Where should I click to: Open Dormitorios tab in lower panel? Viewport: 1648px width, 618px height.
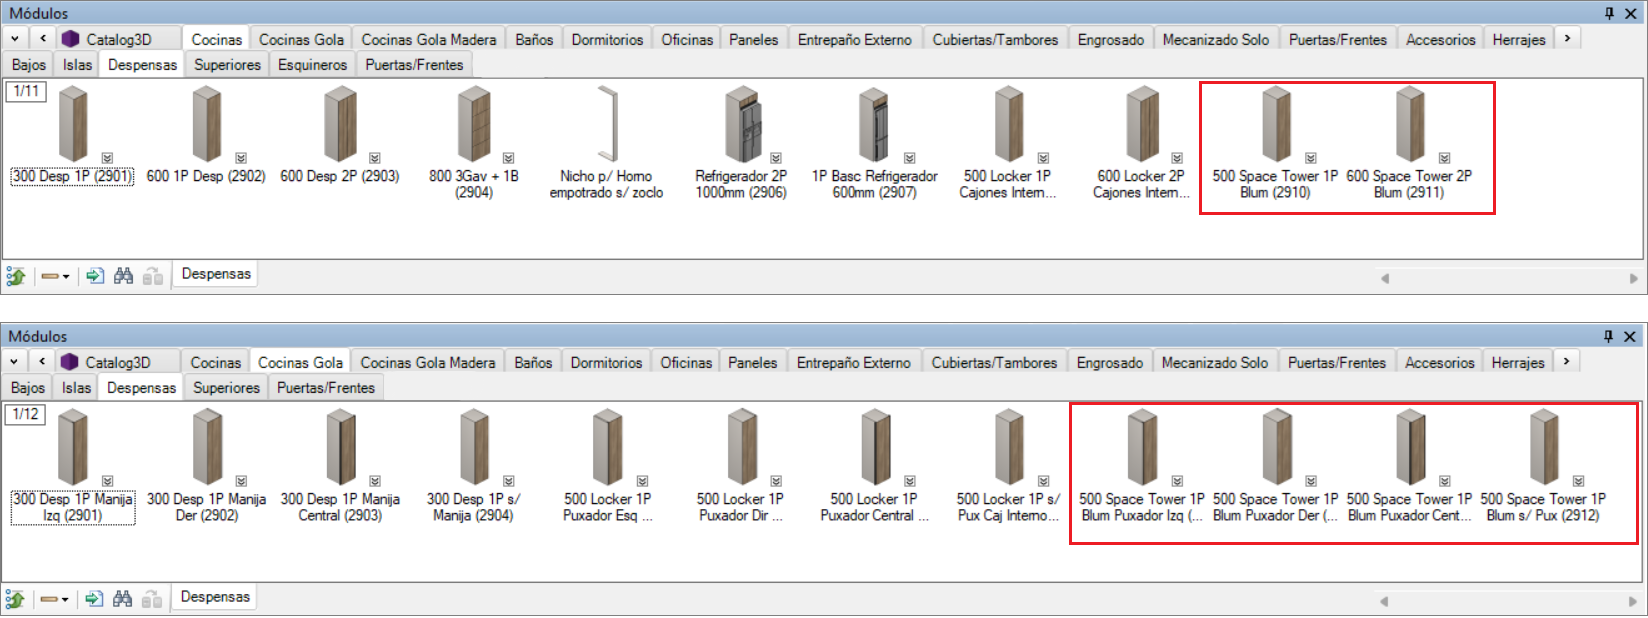pyautogui.click(x=606, y=362)
